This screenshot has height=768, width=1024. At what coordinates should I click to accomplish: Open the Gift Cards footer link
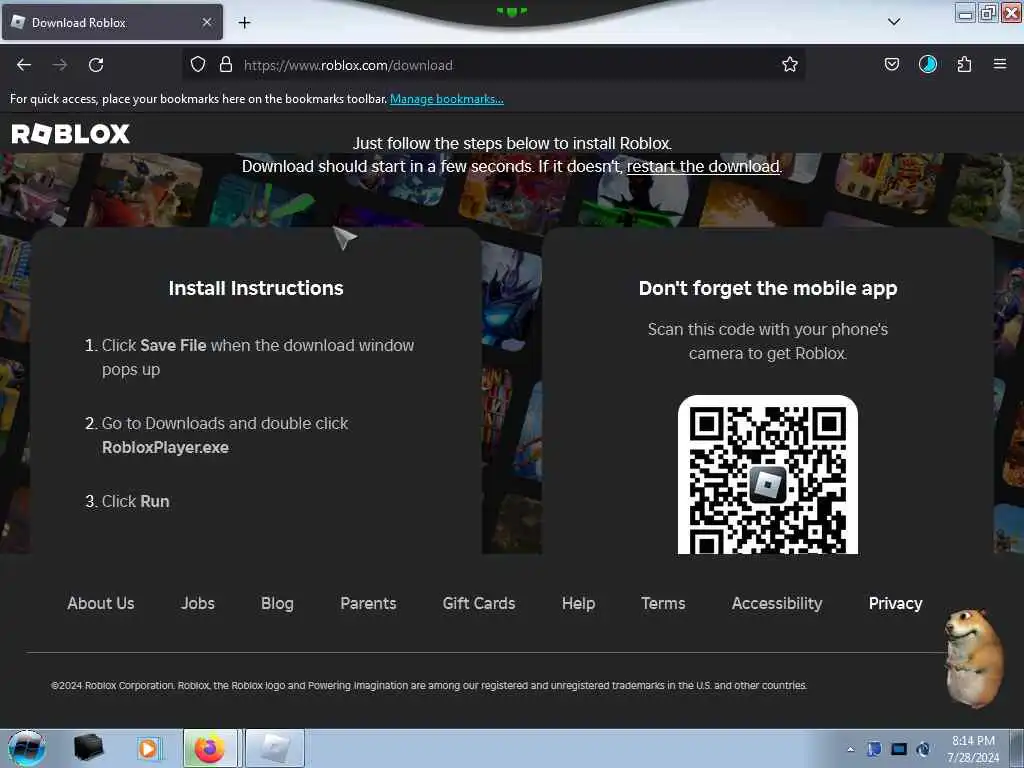click(479, 603)
